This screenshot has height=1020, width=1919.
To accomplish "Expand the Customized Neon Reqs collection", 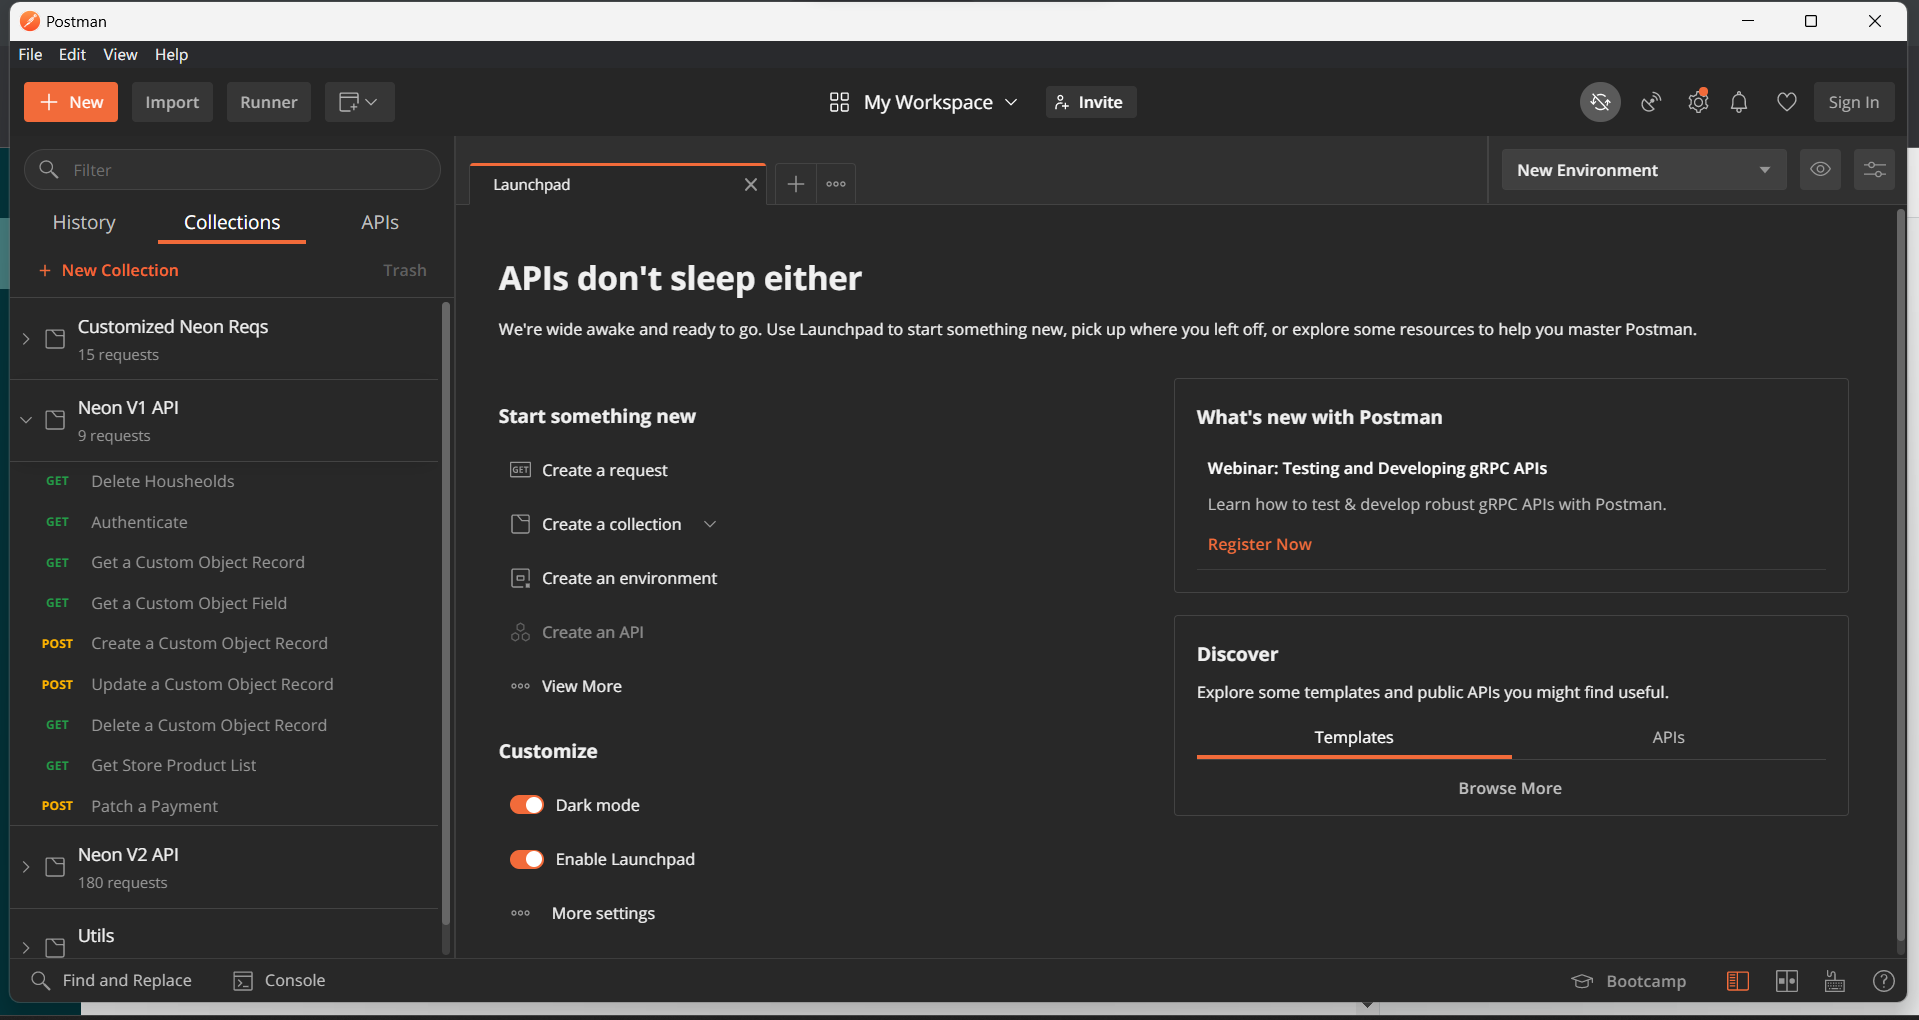I will tap(26, 339).
